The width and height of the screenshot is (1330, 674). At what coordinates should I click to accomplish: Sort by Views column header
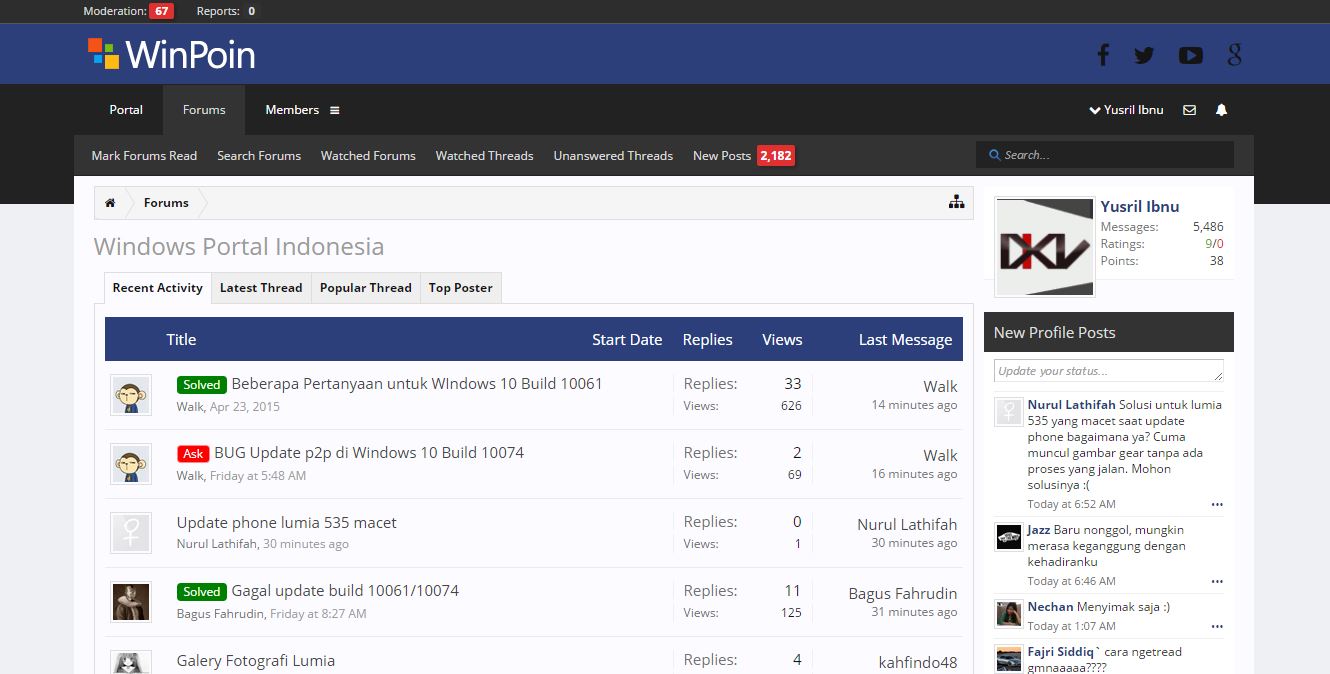click(782, 340)
